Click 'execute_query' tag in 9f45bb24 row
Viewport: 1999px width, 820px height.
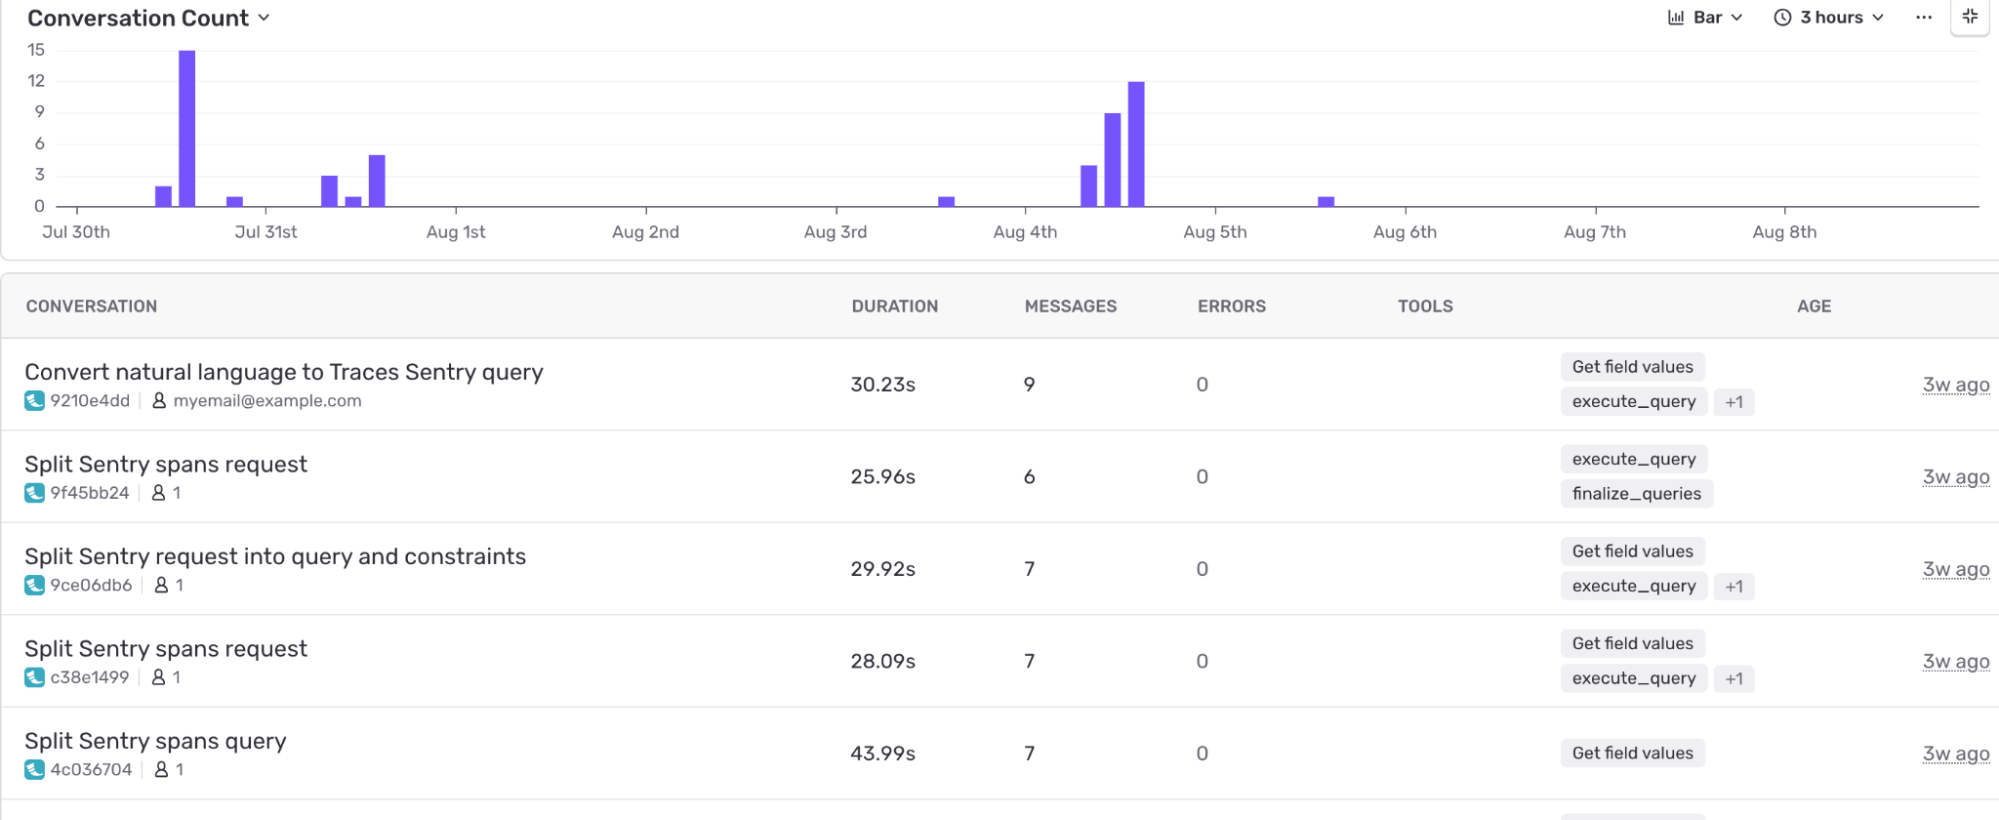click(1634, 459)
